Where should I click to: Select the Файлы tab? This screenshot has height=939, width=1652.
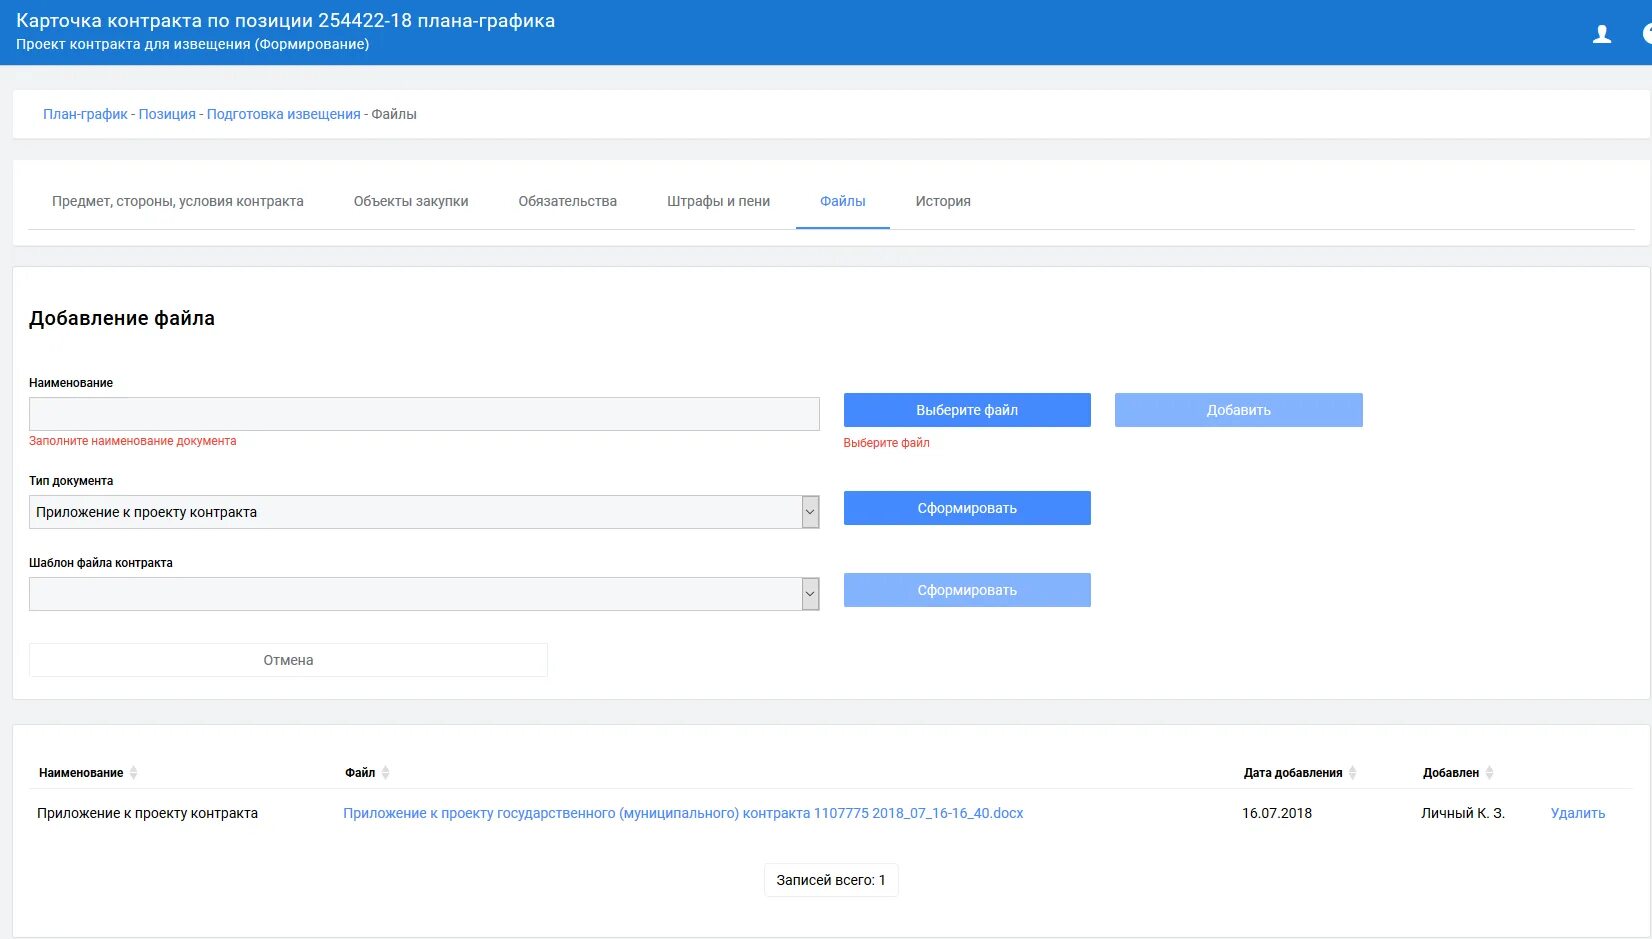coord(843,201)
